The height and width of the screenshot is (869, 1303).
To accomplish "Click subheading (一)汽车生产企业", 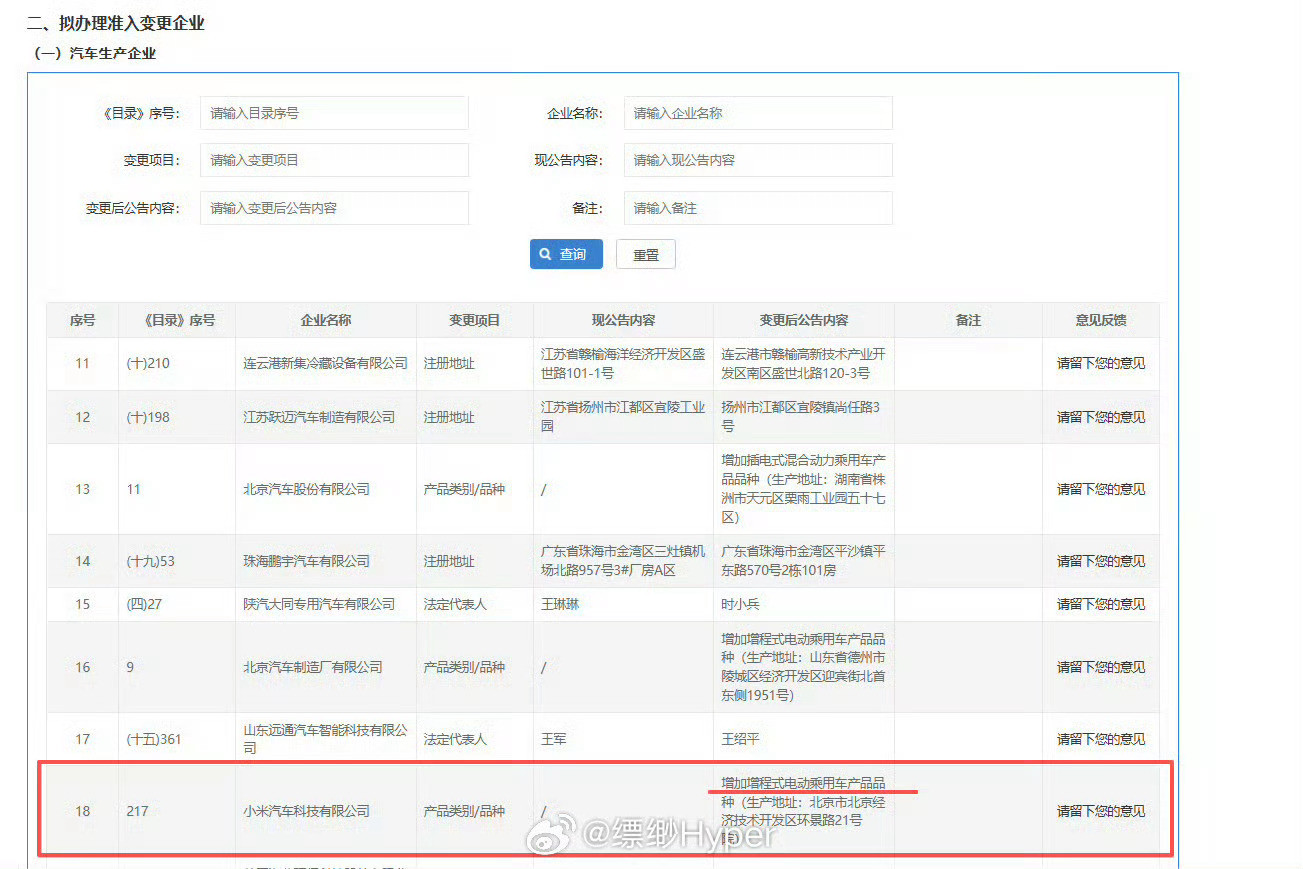I will (95, 53).
